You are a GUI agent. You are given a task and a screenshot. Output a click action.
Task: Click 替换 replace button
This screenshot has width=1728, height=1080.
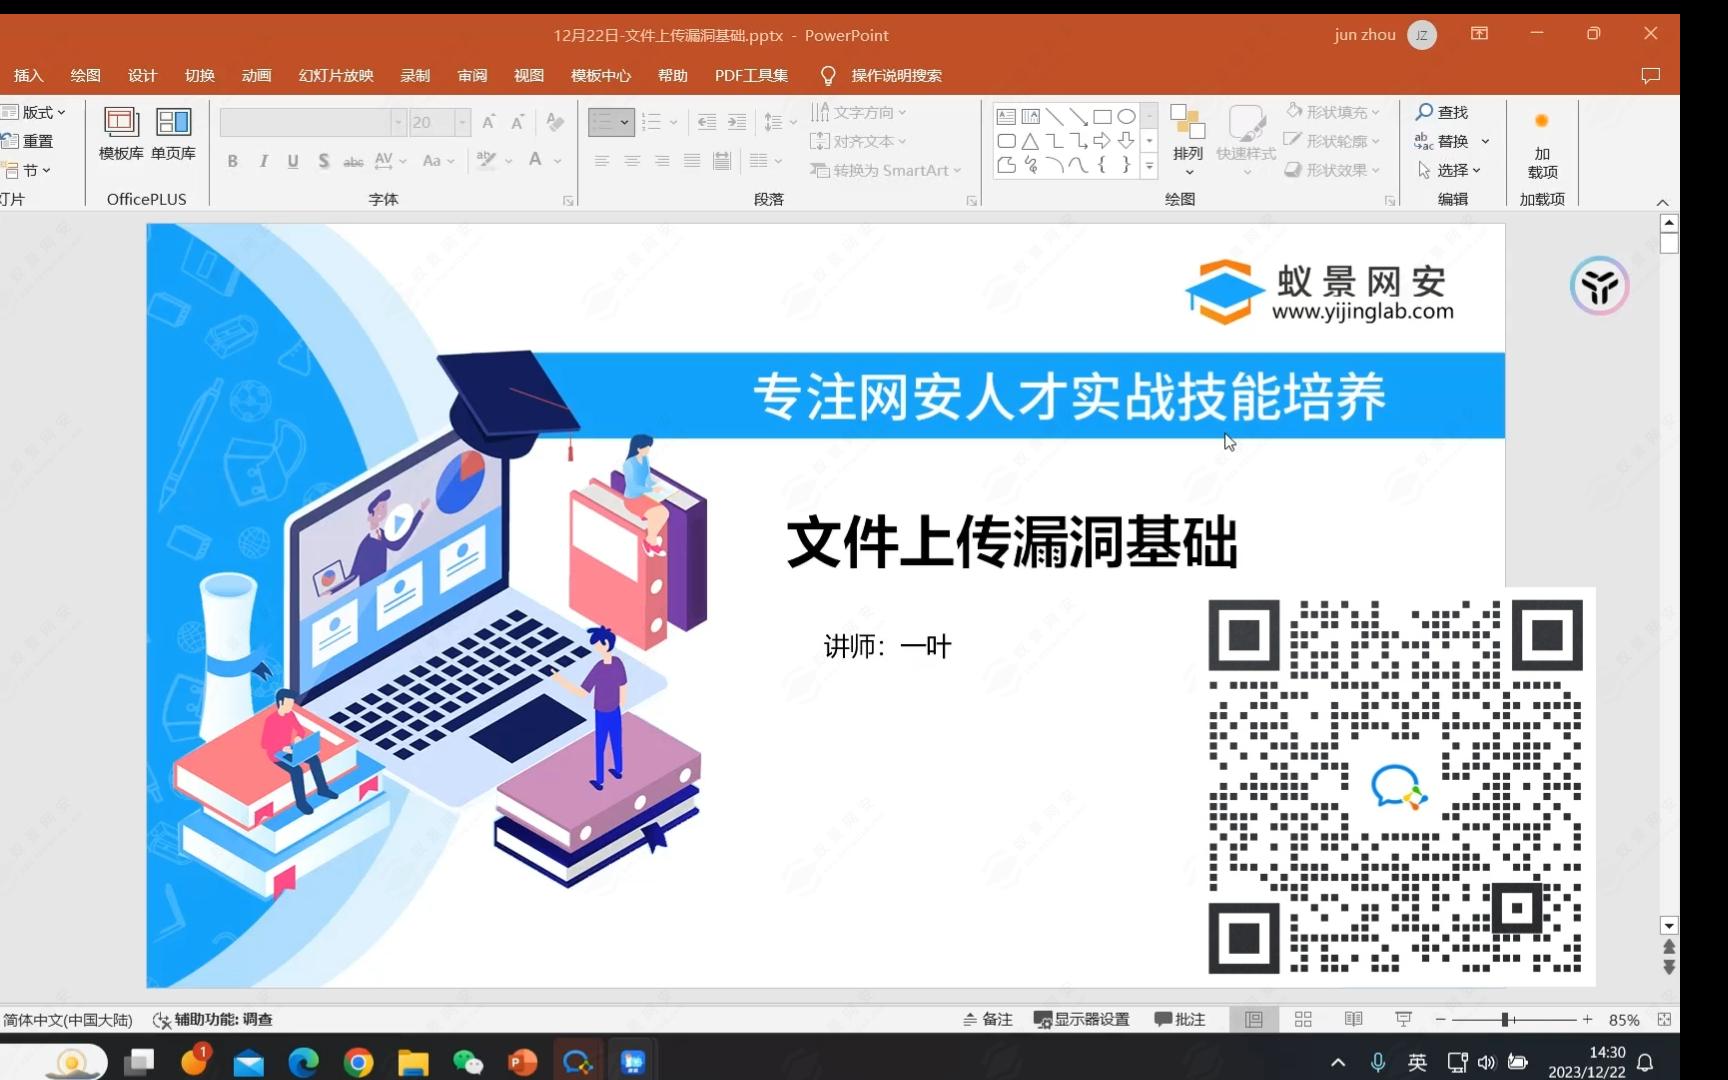pos(1441,141)
